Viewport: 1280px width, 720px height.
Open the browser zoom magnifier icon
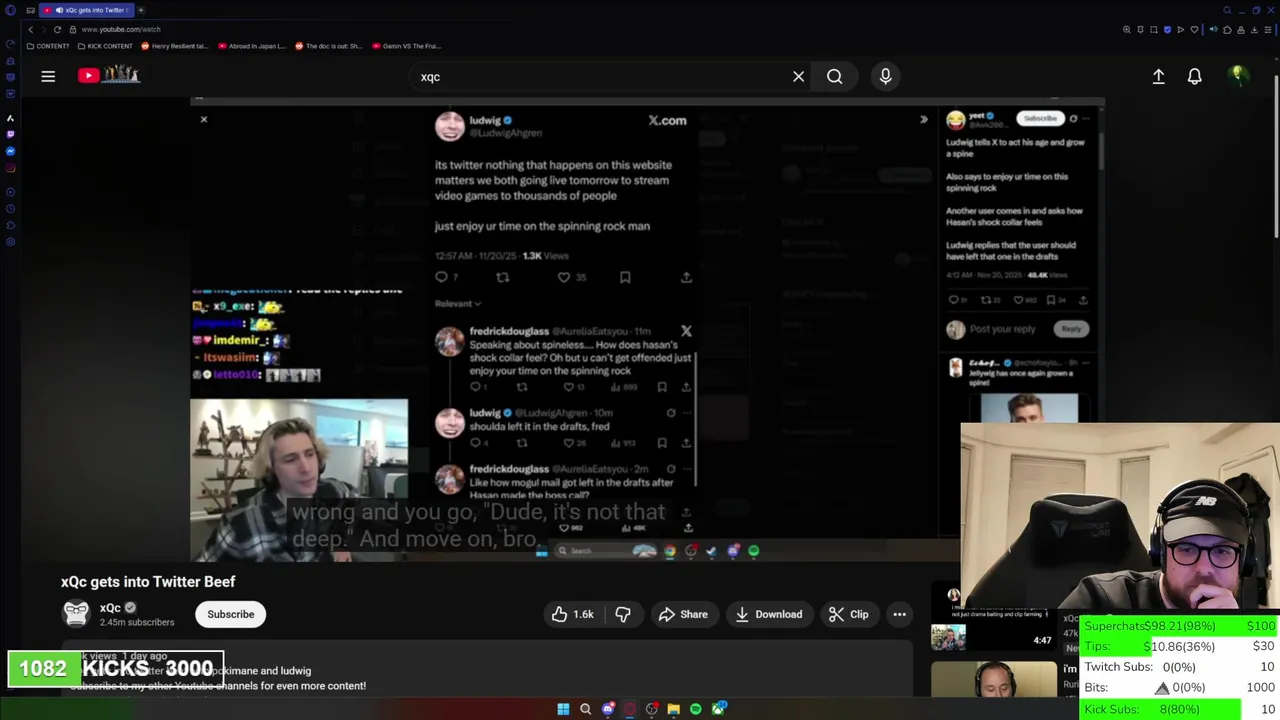pos(1127,30)
